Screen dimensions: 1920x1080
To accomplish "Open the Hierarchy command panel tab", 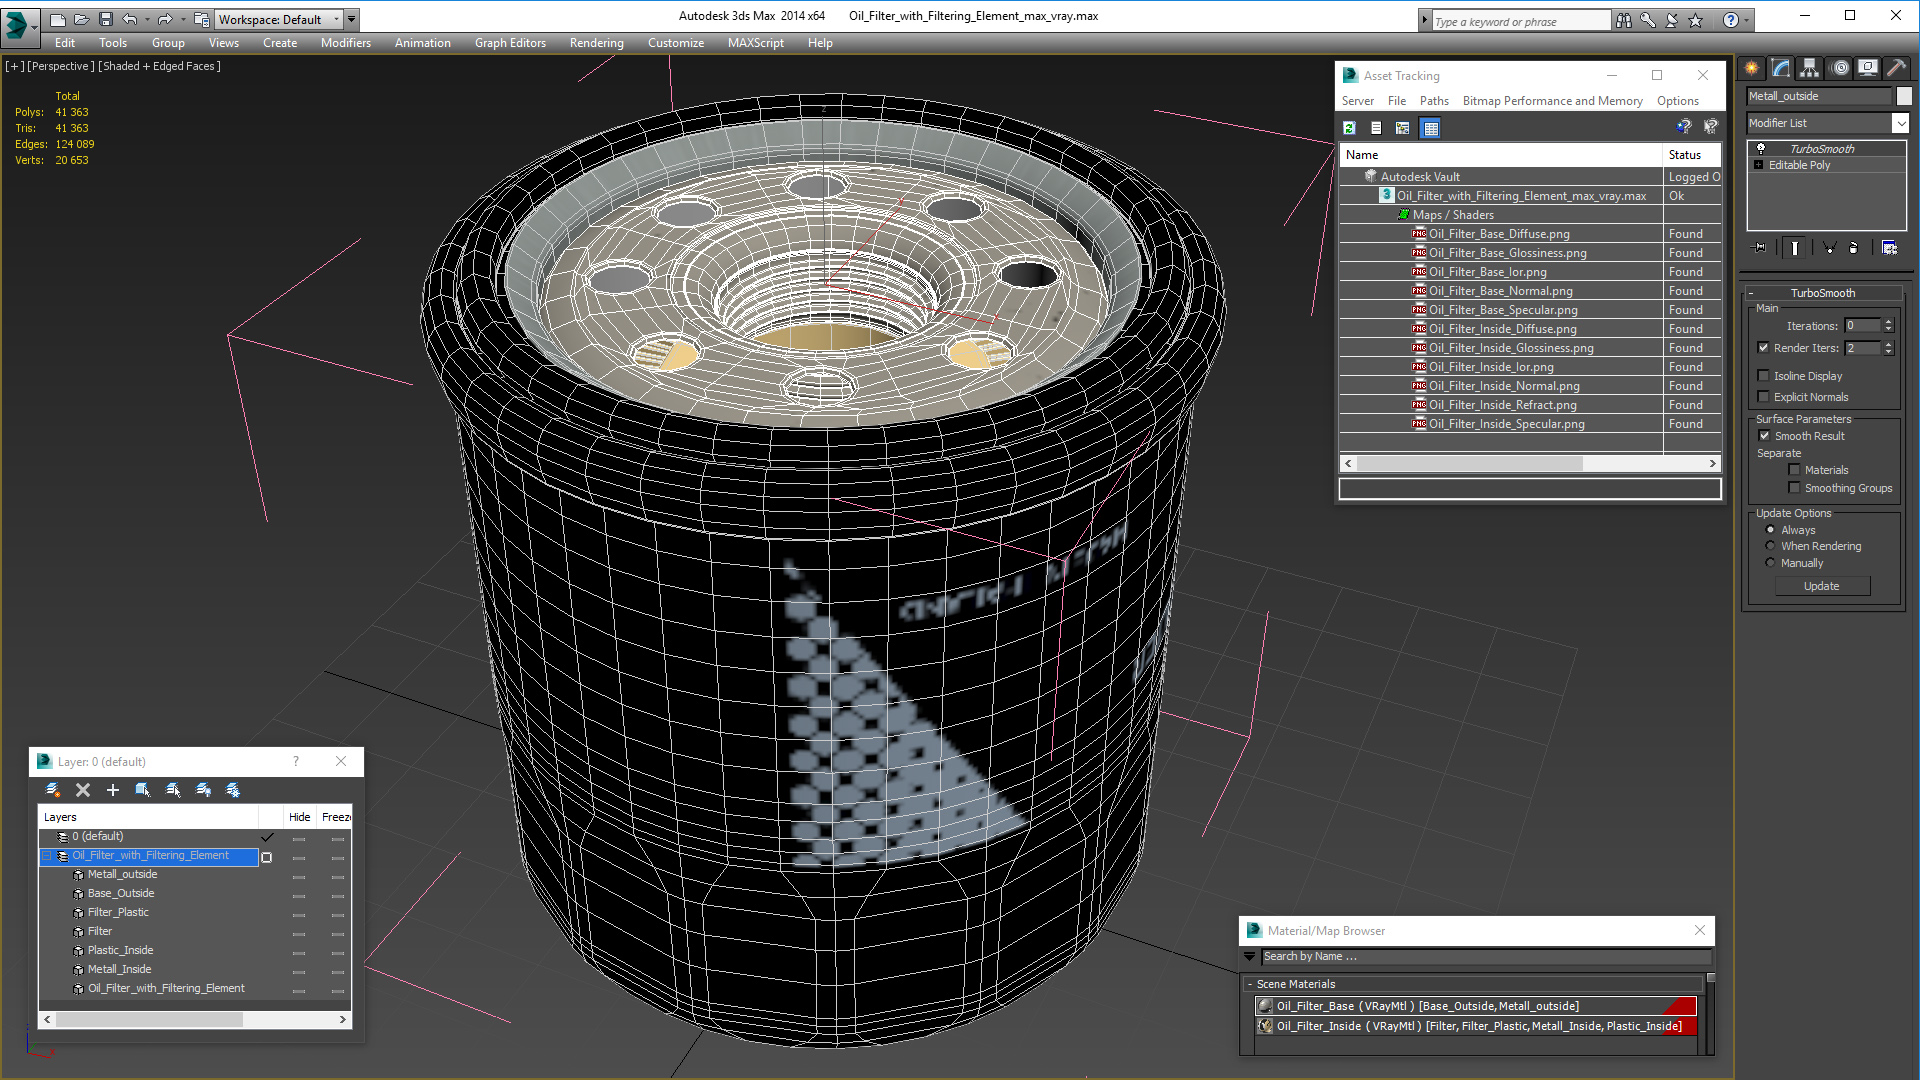I will coord(1810,68).
